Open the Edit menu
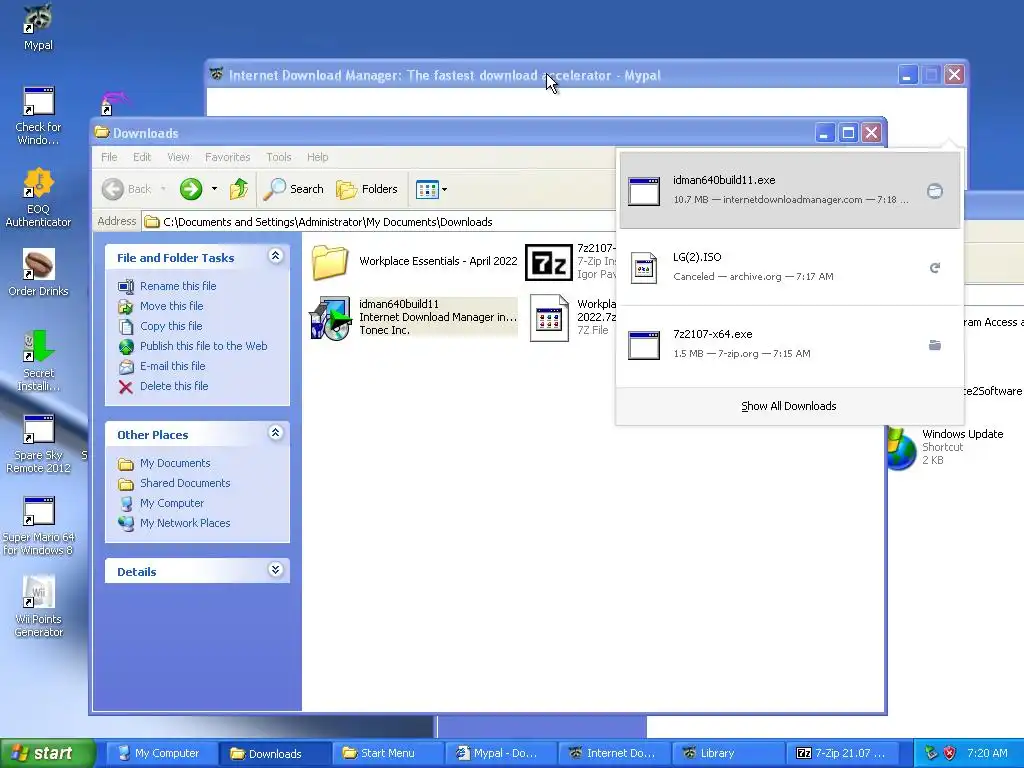Image resolution: width=1024 pixels, height=768 pixels. click(142, 157)
